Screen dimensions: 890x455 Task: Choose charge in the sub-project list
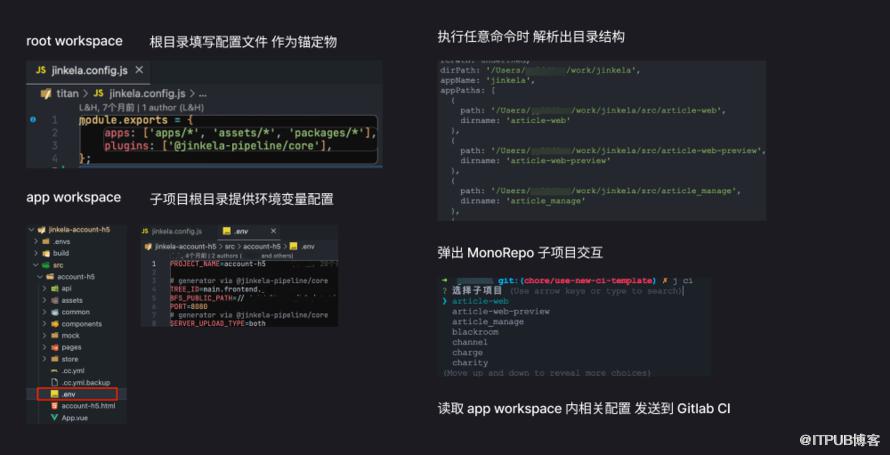pos(467,352)
